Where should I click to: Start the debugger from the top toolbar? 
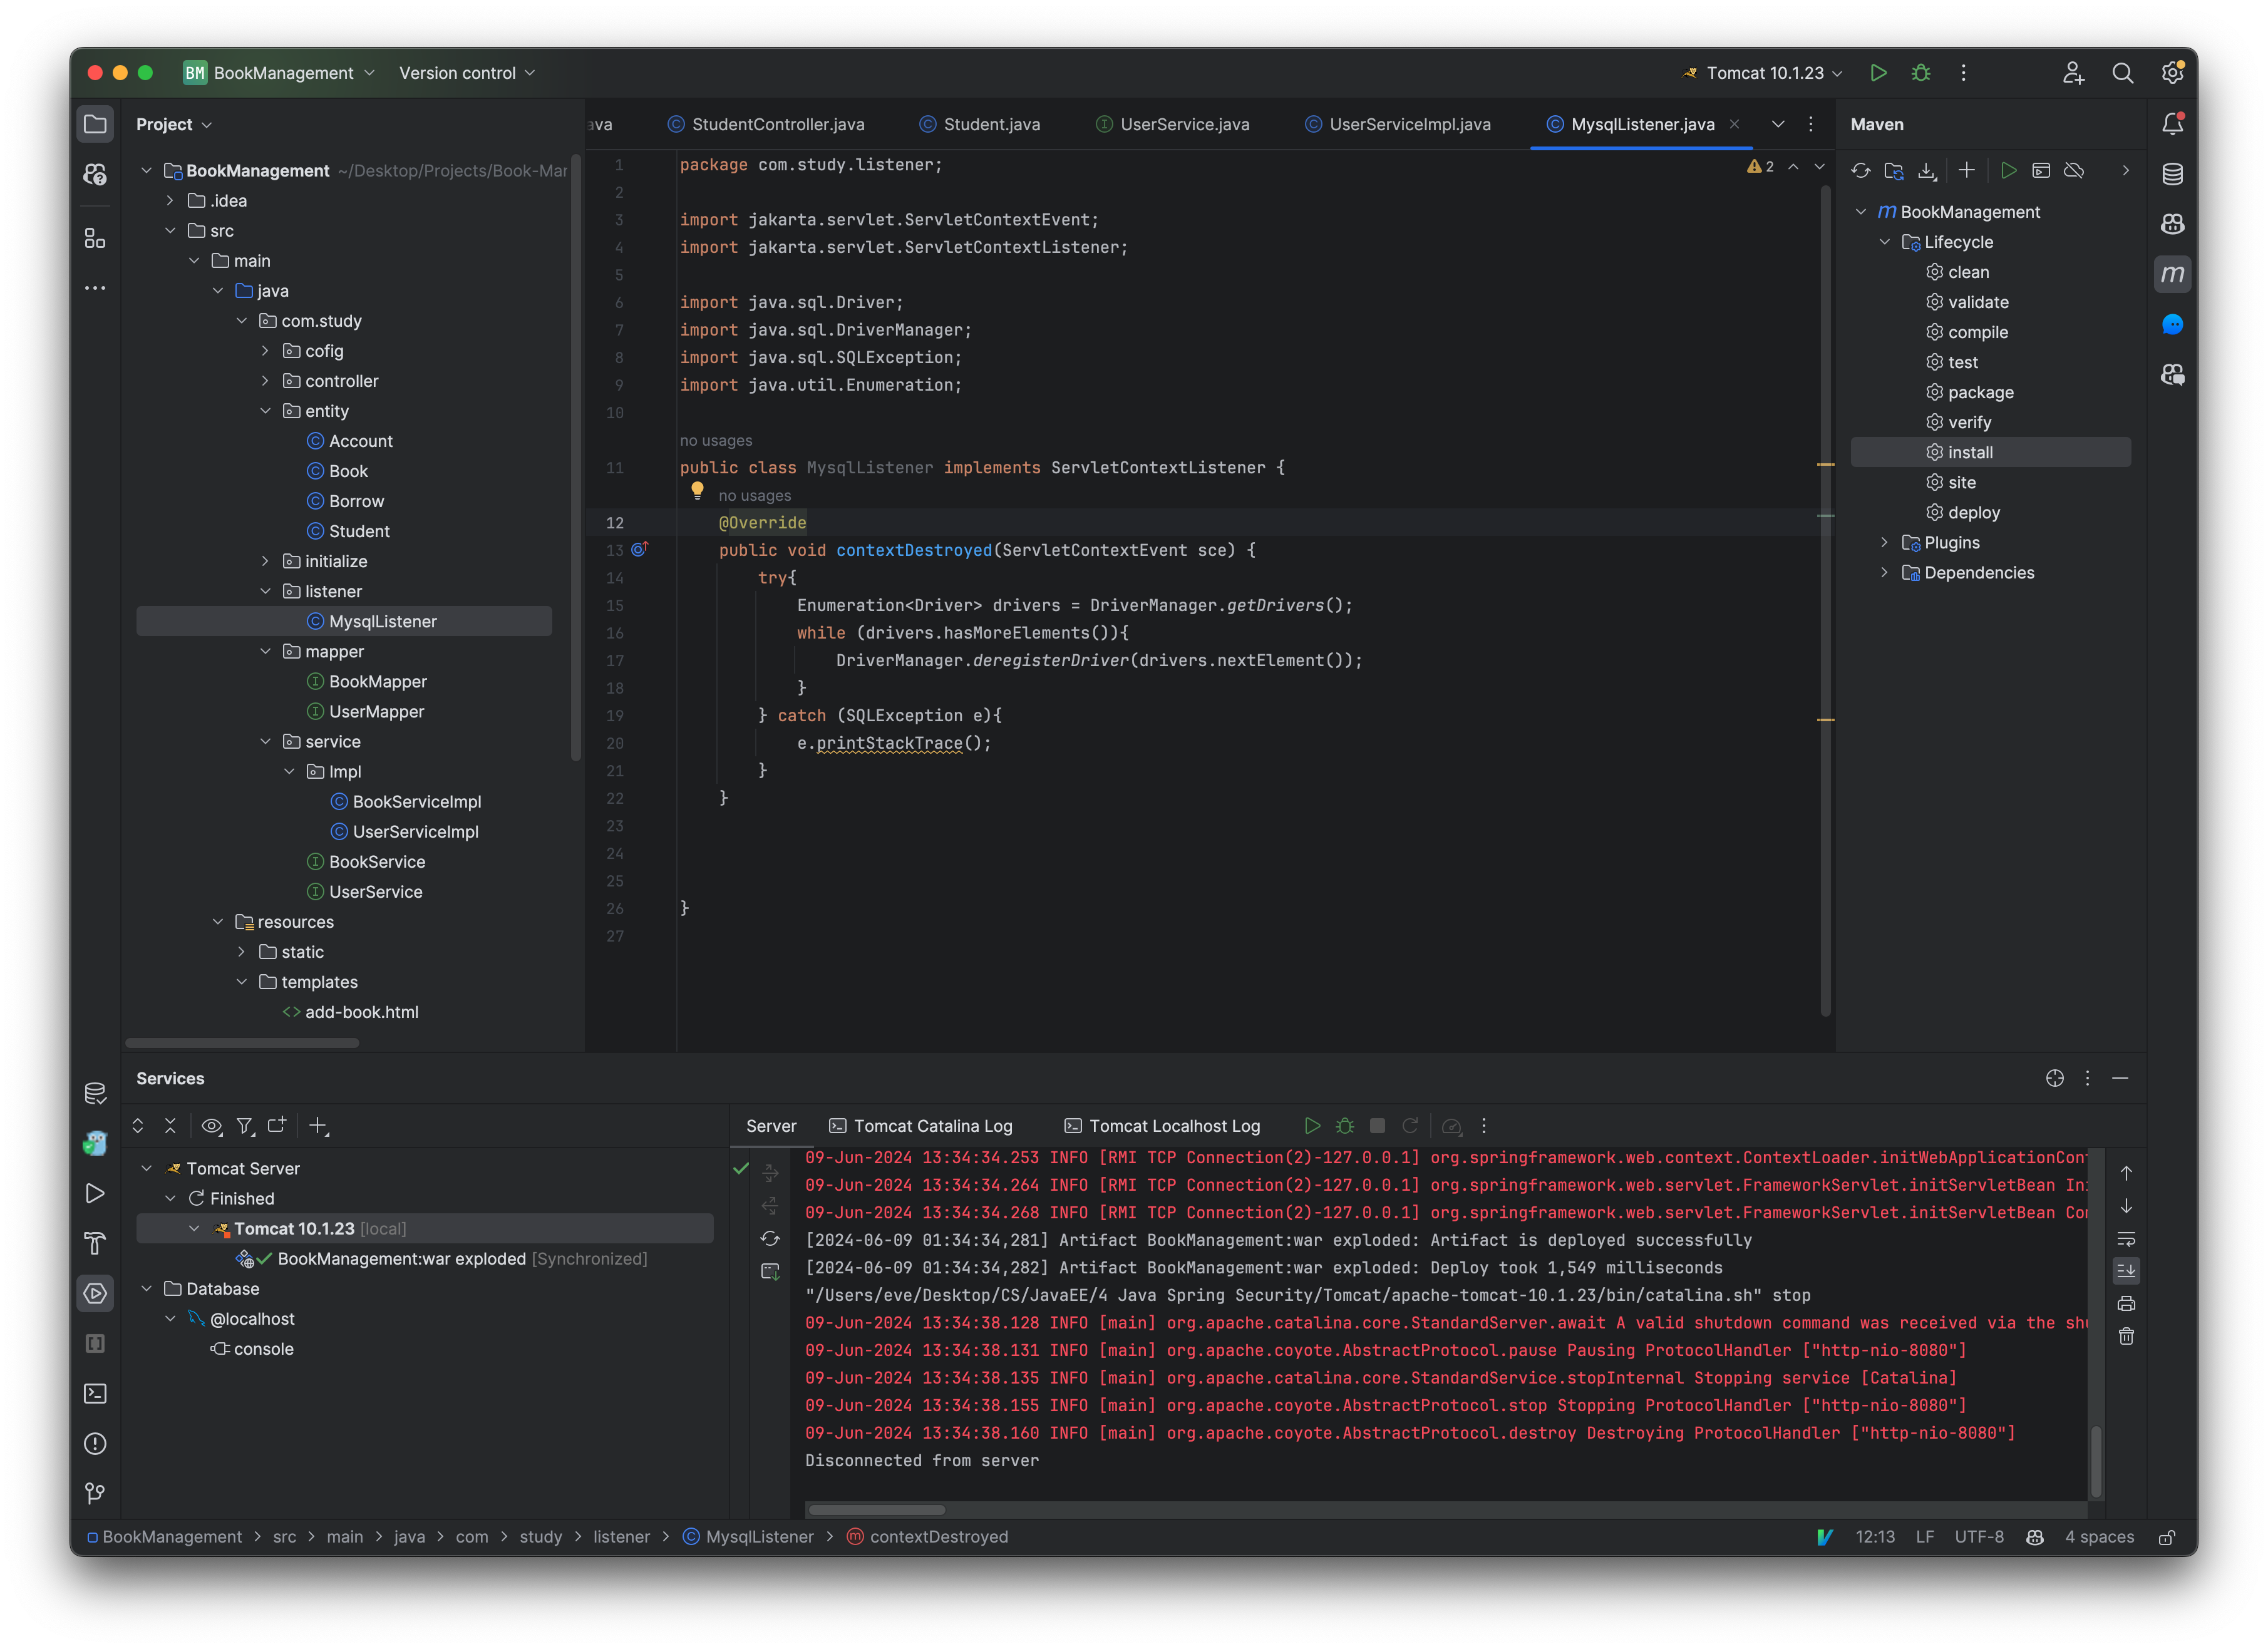1920,73
